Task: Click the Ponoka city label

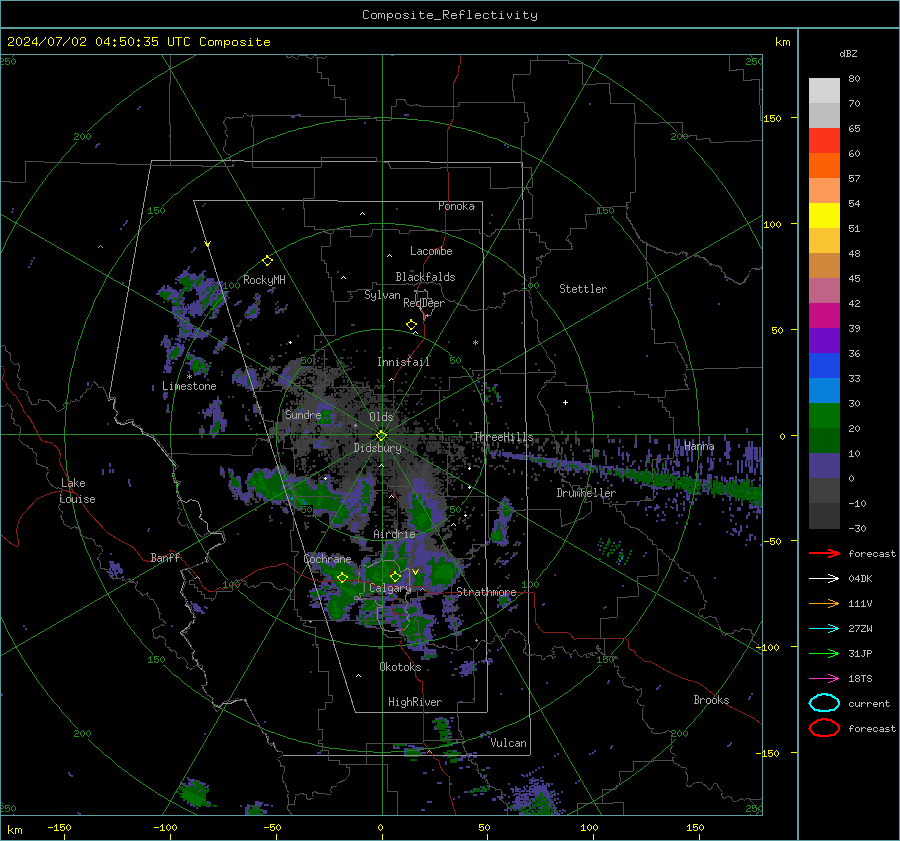Action: click(x=456, y=206)
